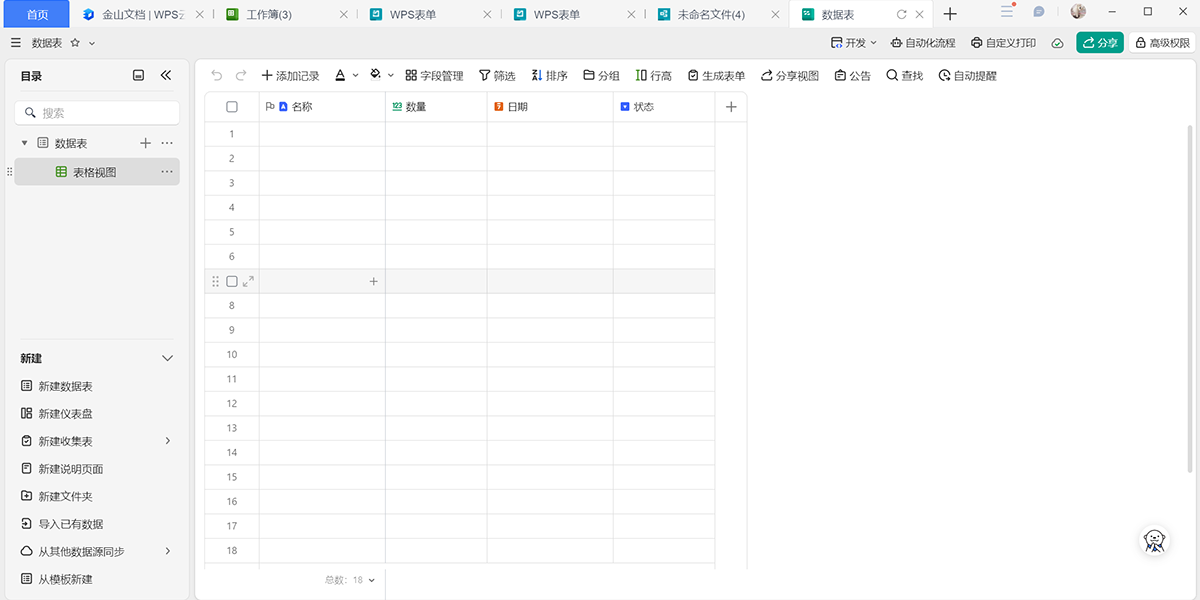Collapse the 数据表 tree node
Screen dimensions: 1200x600
25,144
